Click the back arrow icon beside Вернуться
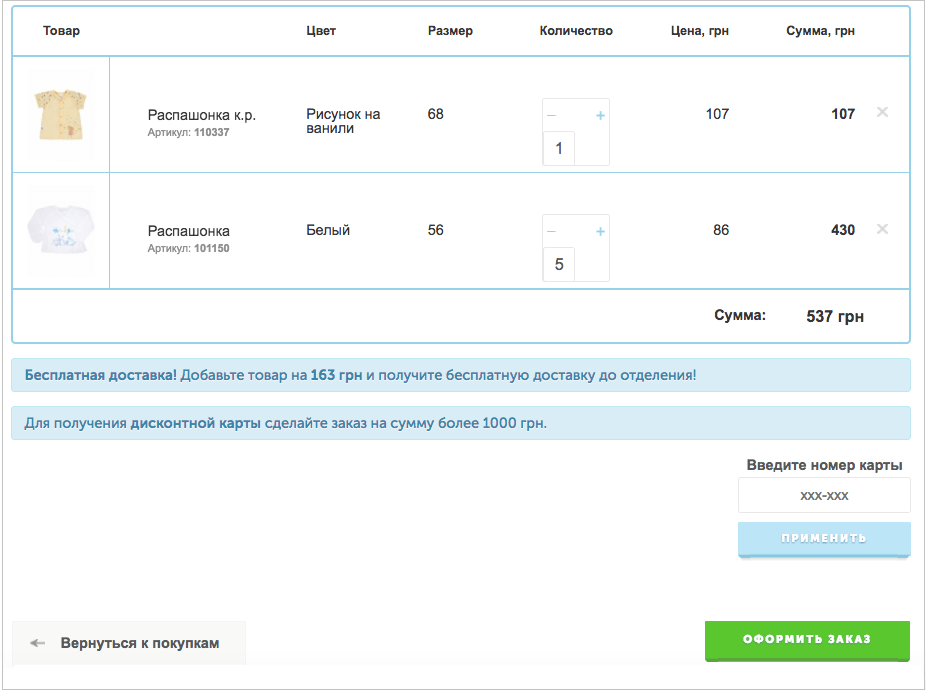This screenshot has width=926, height=692. 38,643
